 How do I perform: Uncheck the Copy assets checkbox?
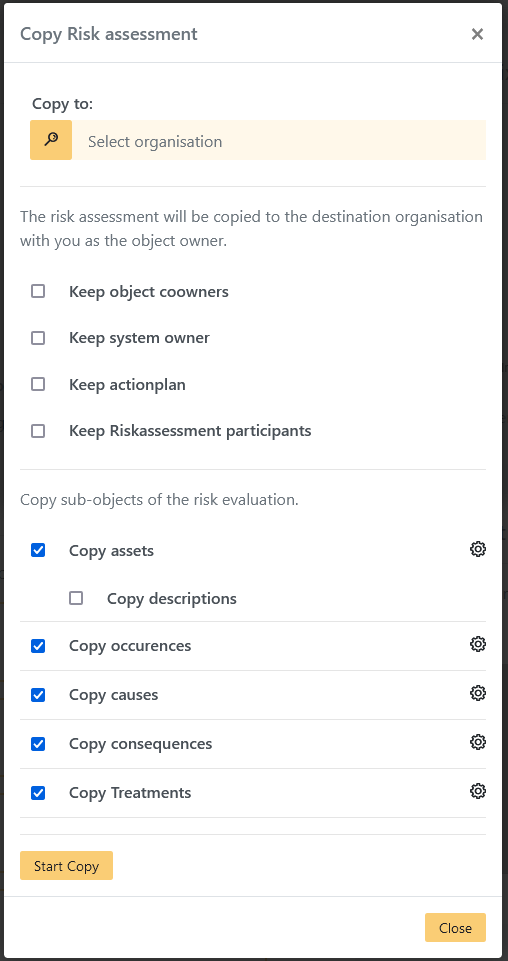pos(38,550)
